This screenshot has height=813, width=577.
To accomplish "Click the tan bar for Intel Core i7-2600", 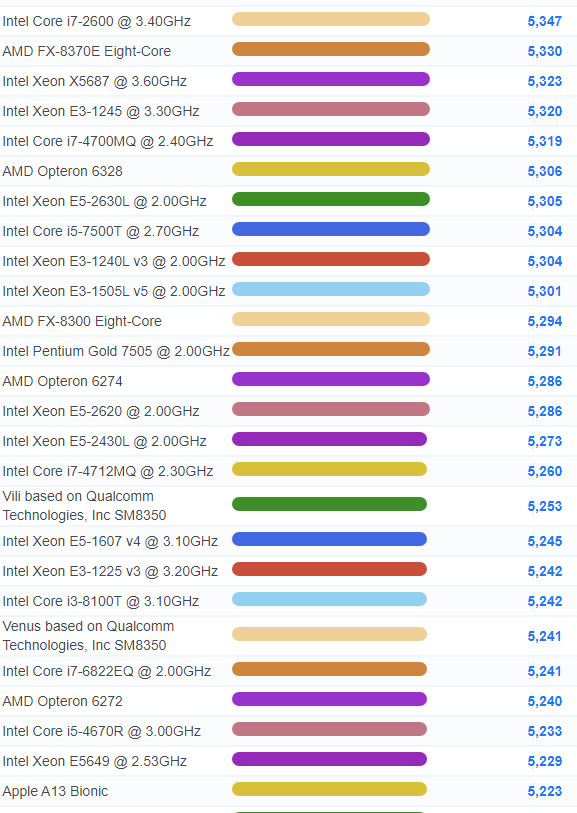I will tap(331, 19).
